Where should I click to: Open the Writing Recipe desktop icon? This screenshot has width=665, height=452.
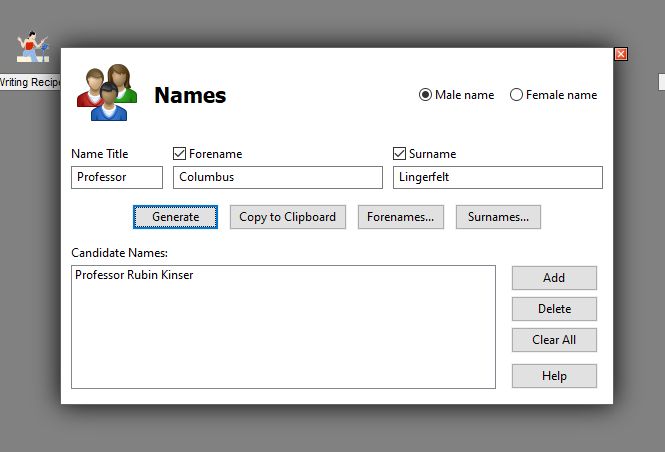[x=30, y=48]
